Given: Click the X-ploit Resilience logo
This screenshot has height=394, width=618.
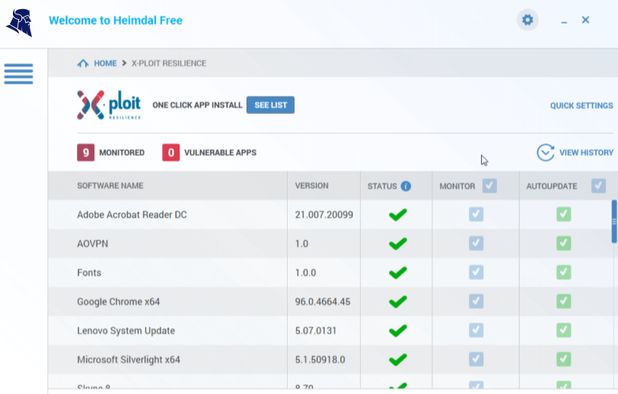Looking at the screenshot, I should click(109, 105).
